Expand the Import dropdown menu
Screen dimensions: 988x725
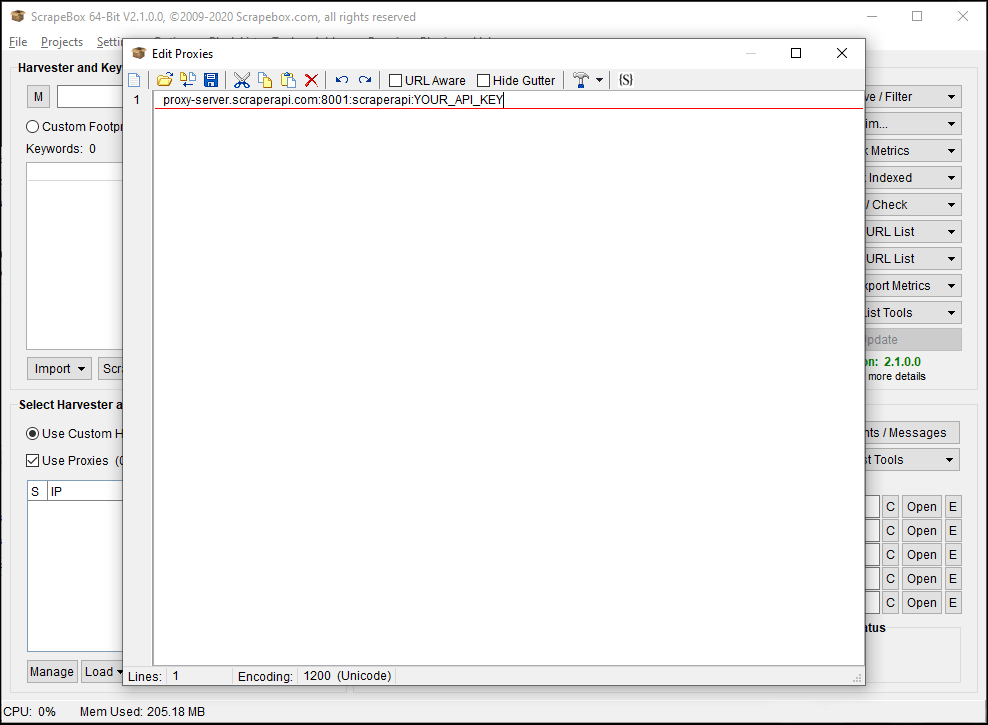[x=58, y=368]
